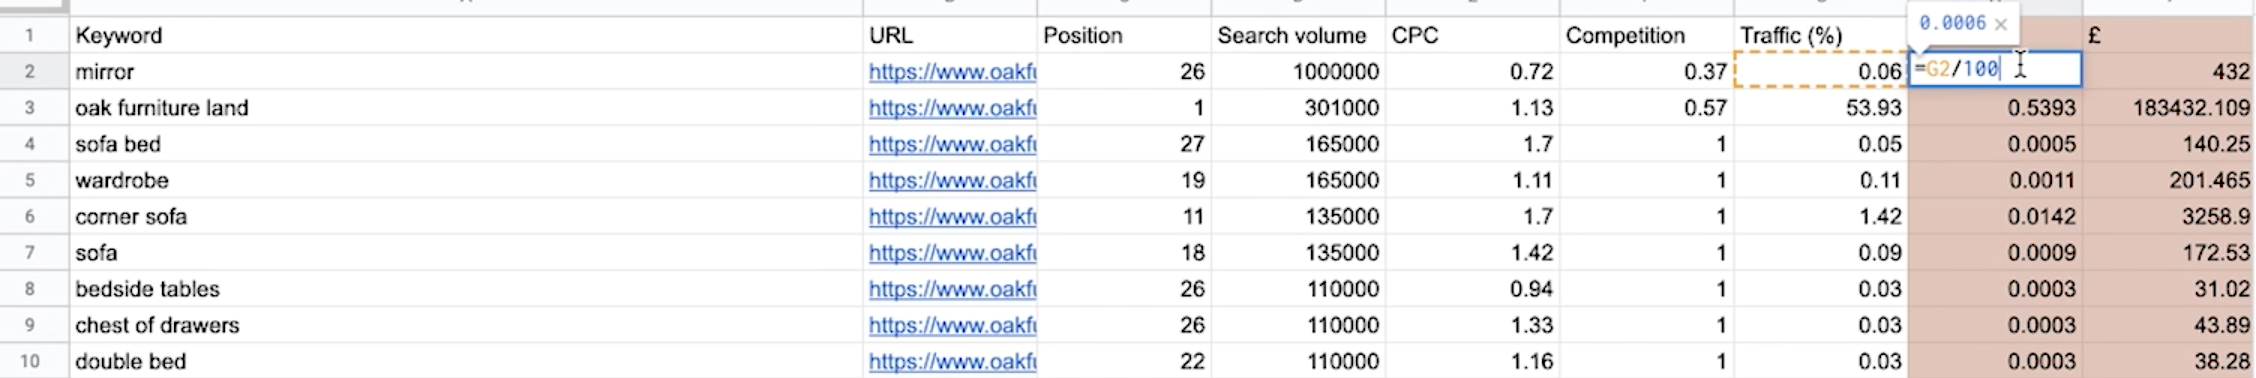Select the Search volume header cell
The height and width of the screenshot is (378, 2256).
coord(1298,35)
